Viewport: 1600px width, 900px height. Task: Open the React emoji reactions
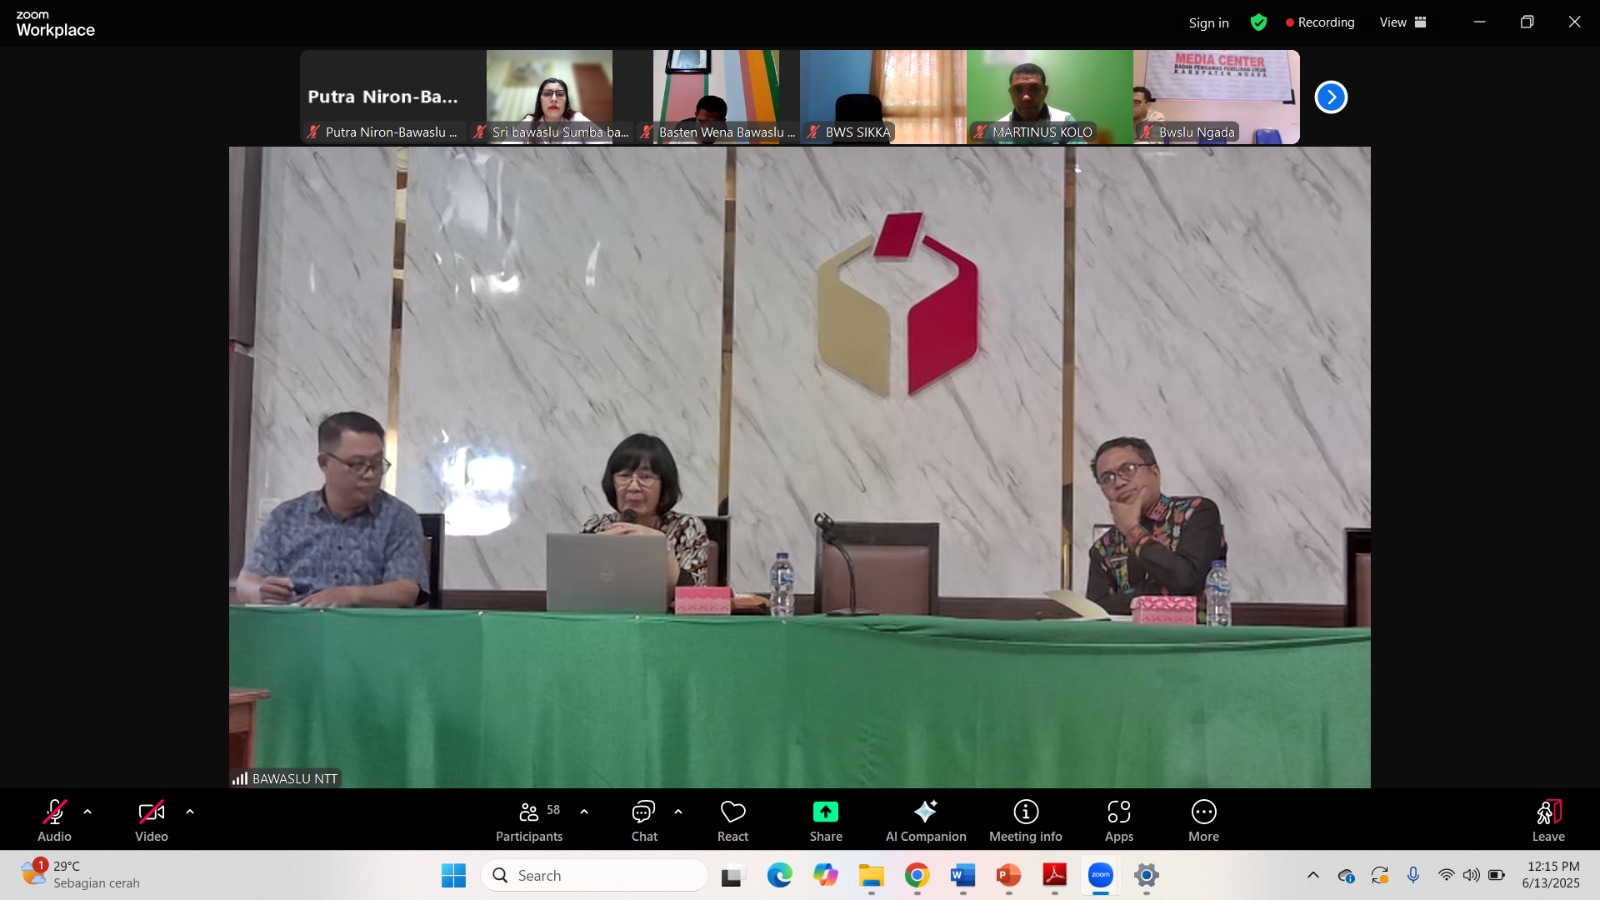tap(732, 820)
